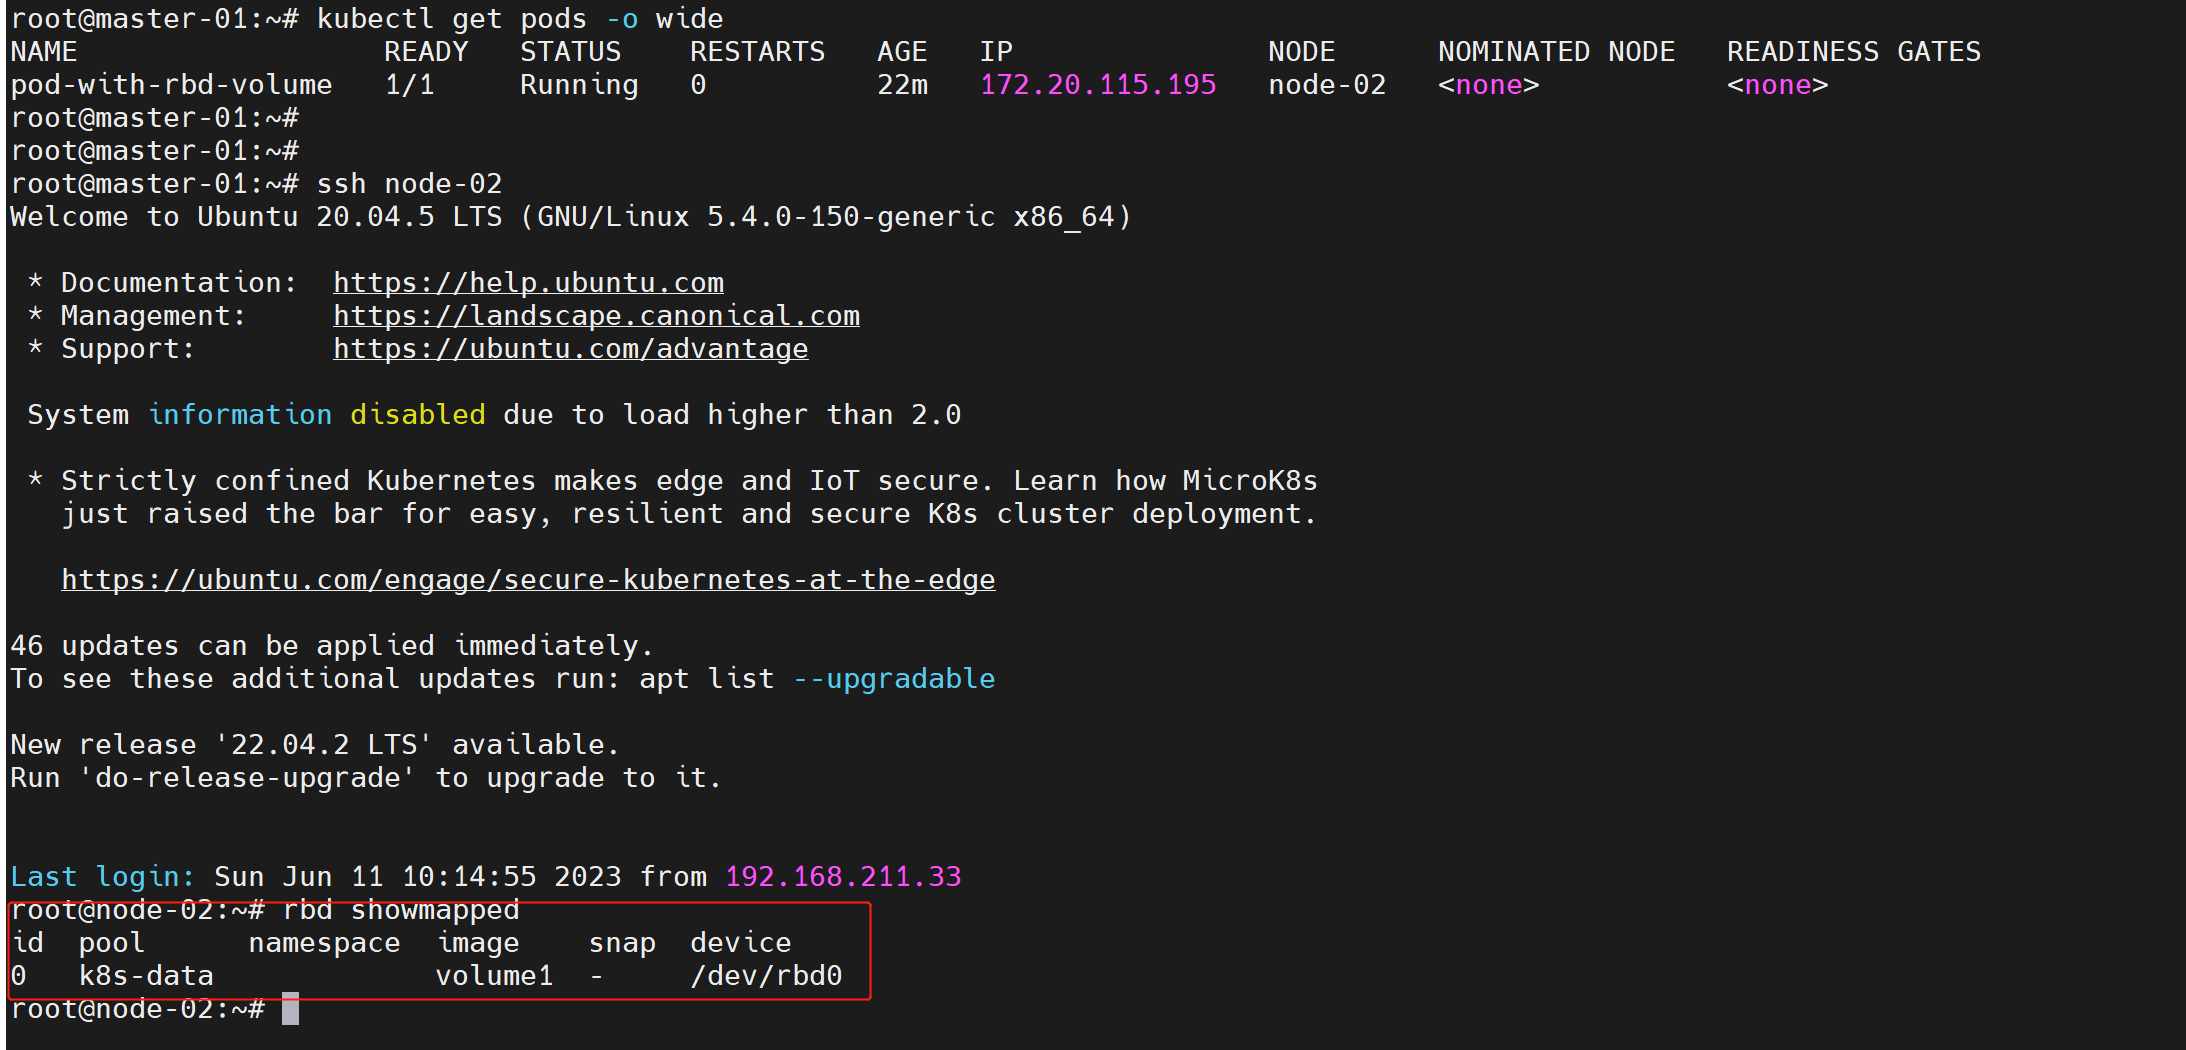Viewport: 2186px width, 1050px height.
Task: Click the pod IP 172.20.115.195
Action: coord(1098,85)
